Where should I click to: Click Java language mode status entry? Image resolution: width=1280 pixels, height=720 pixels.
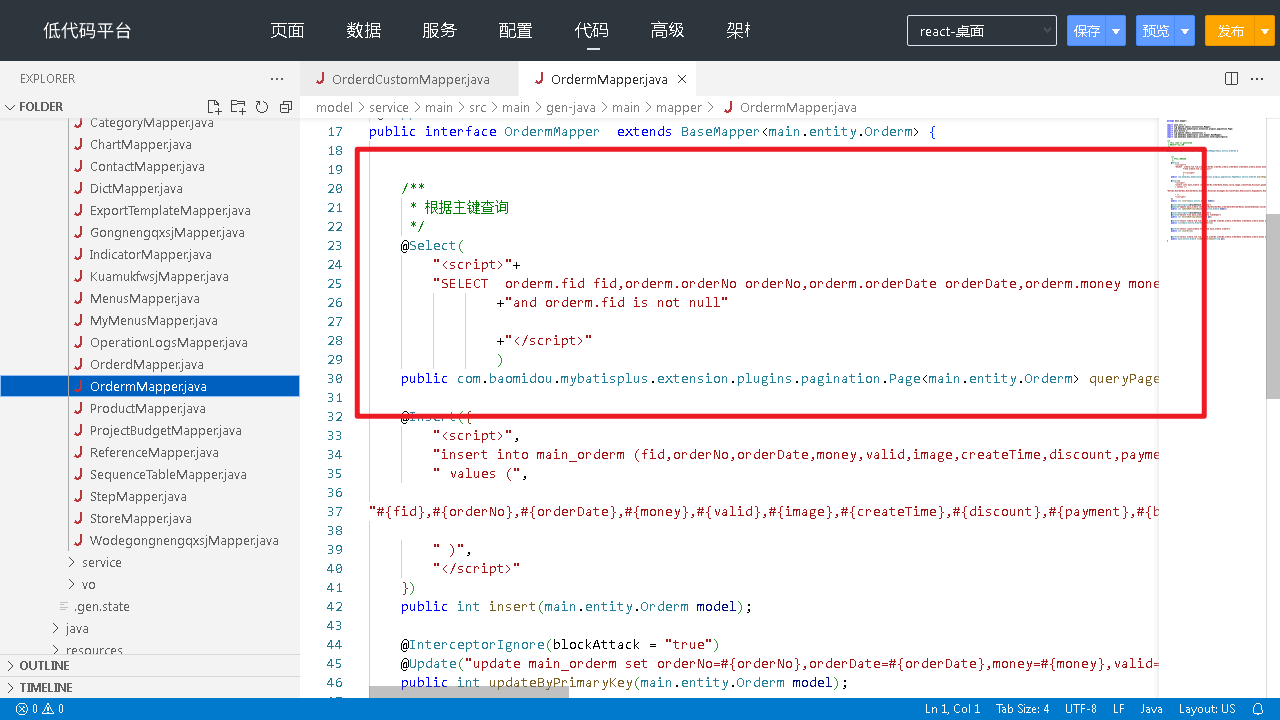tap(1151, 709)
